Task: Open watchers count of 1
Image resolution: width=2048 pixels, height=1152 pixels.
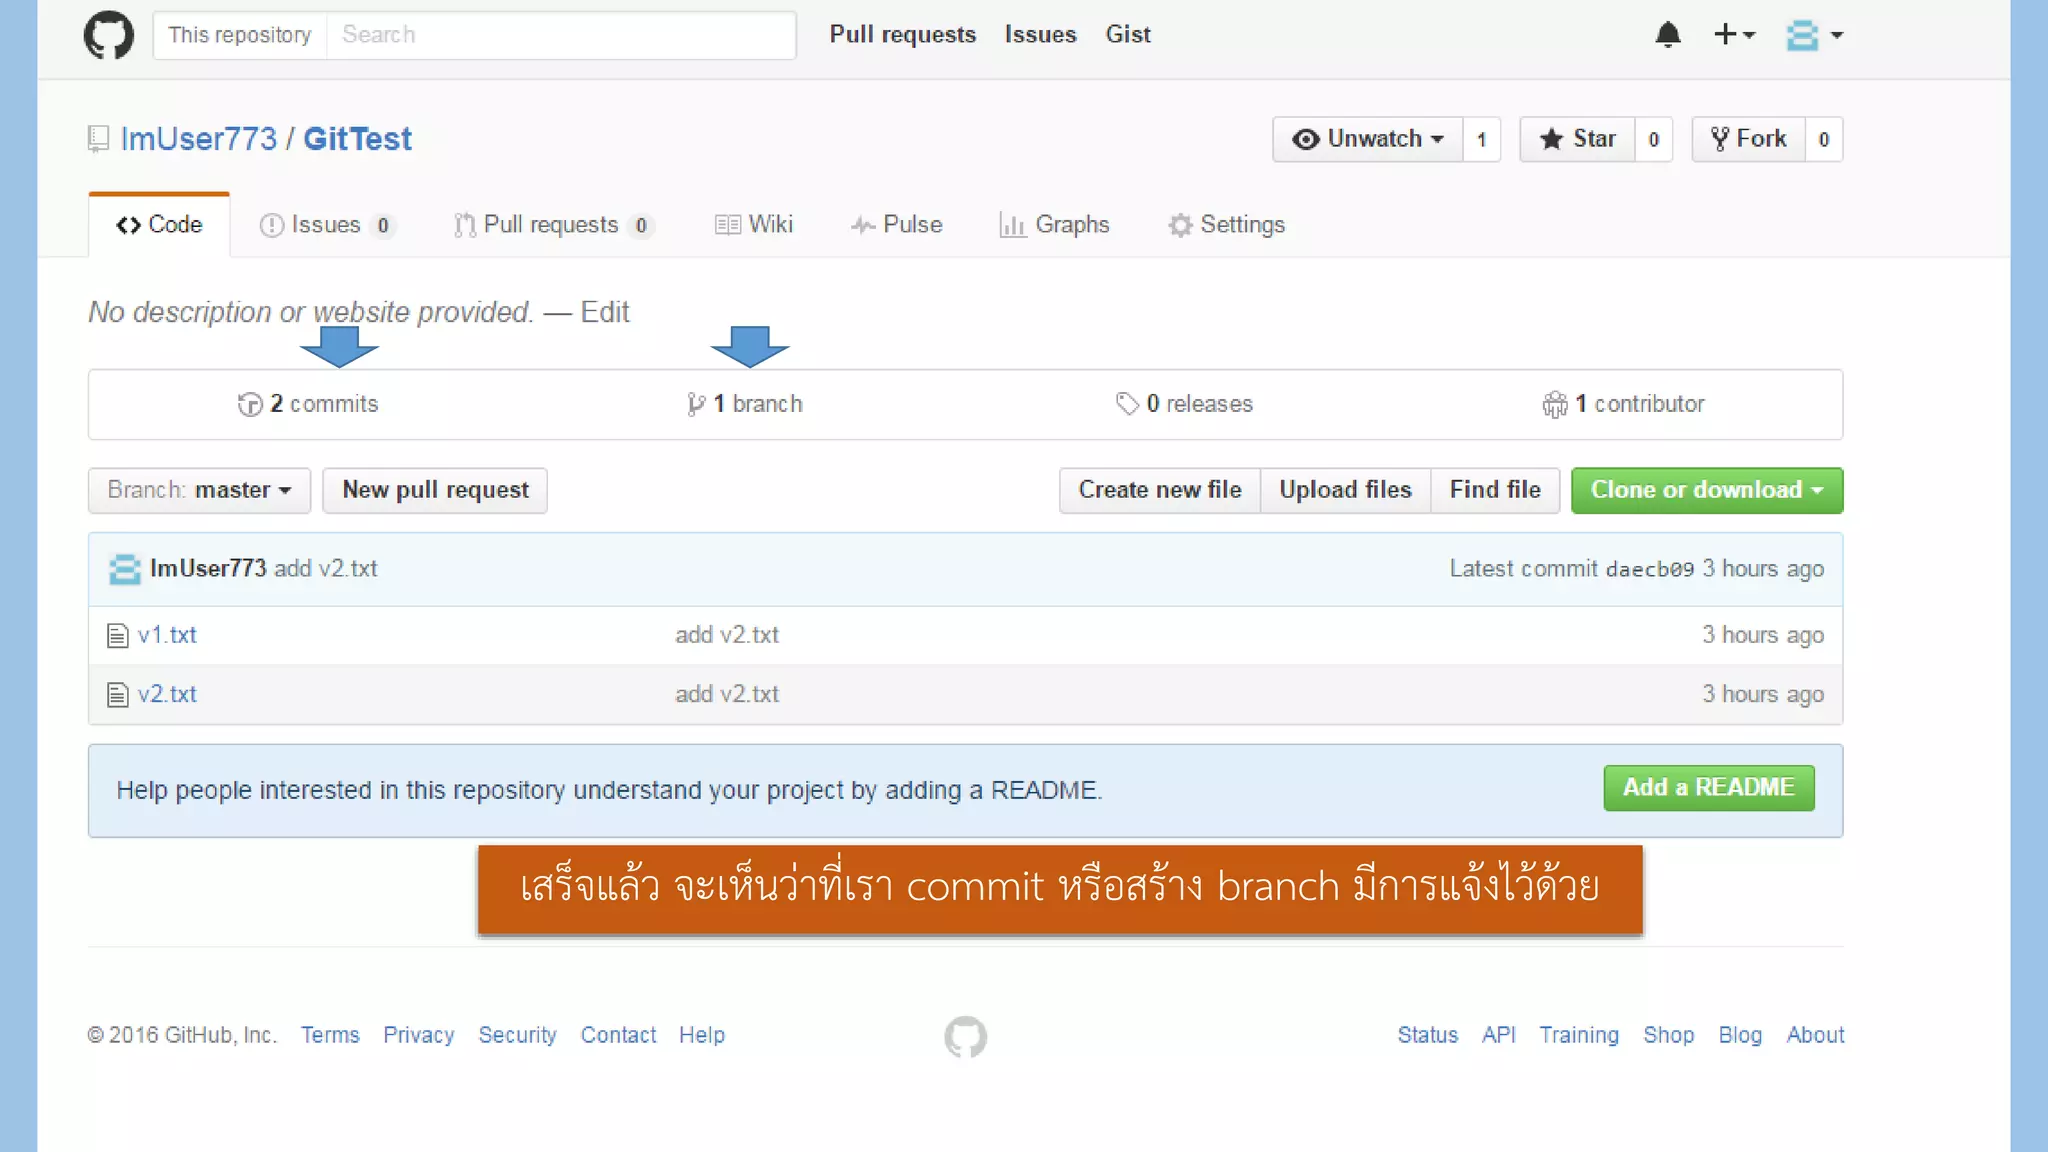Action: (x=1481, y=139)
